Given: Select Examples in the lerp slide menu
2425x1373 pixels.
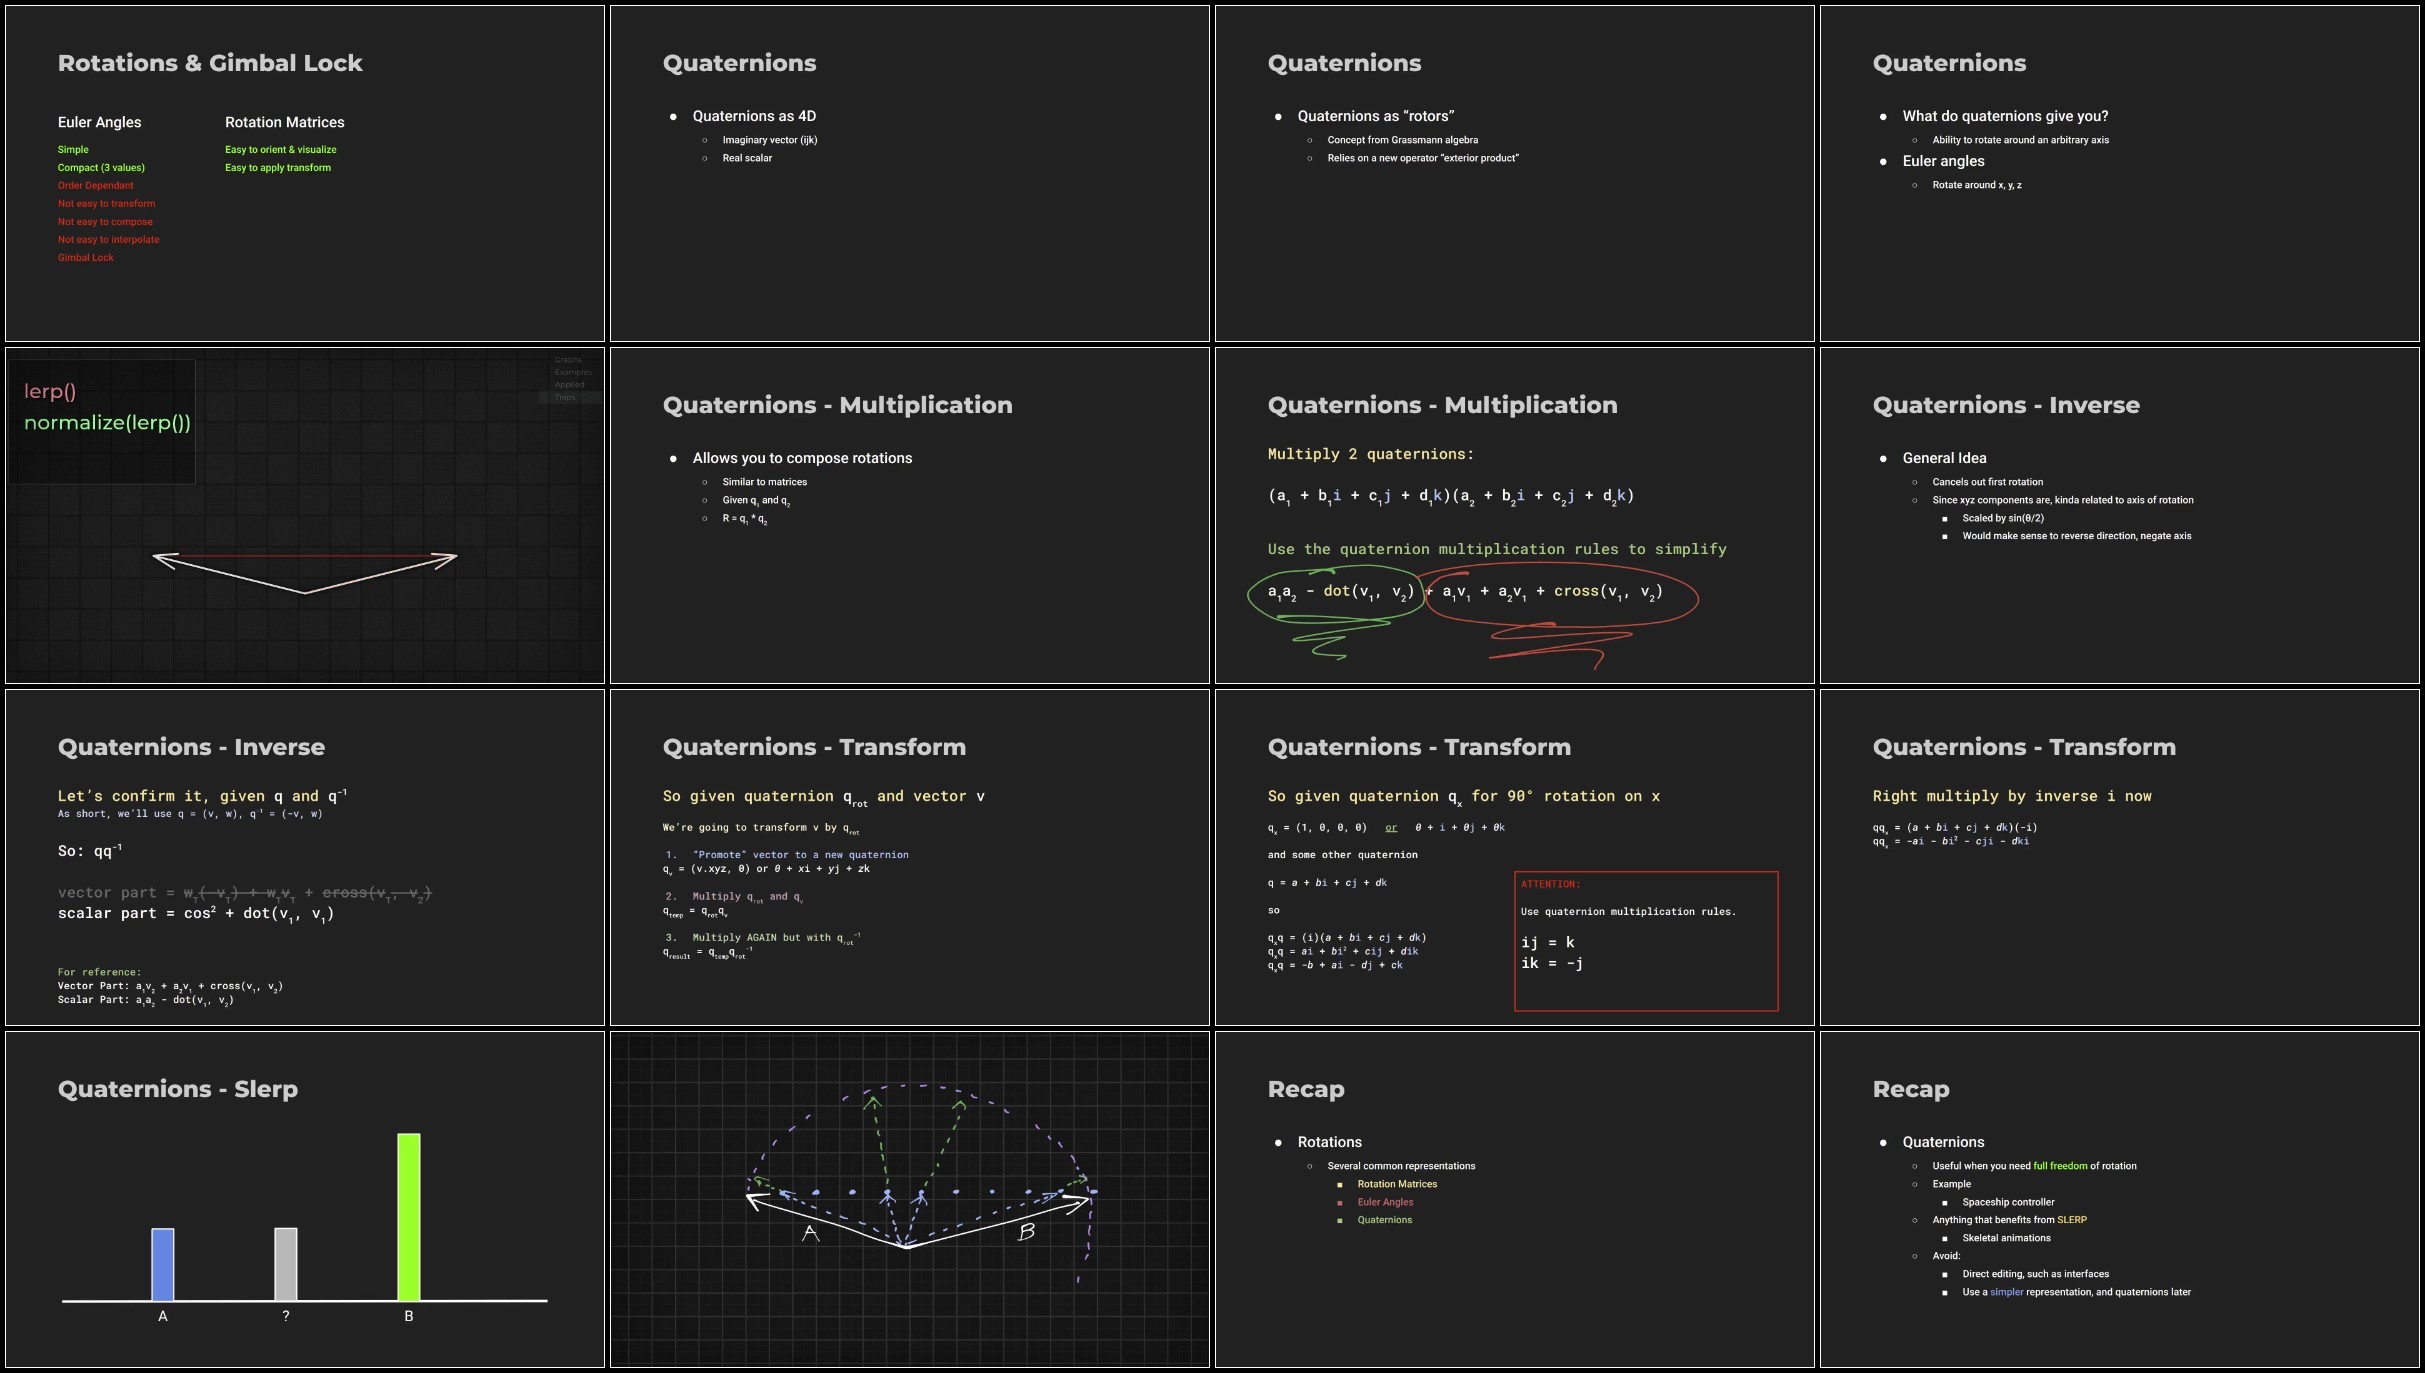Looking at the screenshot, I should coord(573,372).
